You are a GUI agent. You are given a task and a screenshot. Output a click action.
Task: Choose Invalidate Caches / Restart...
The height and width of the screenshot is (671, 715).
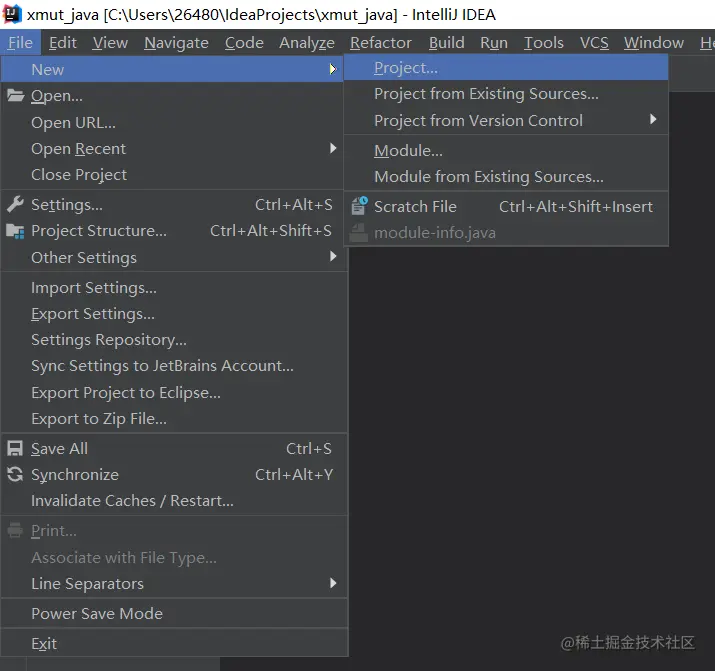[174, 501]
